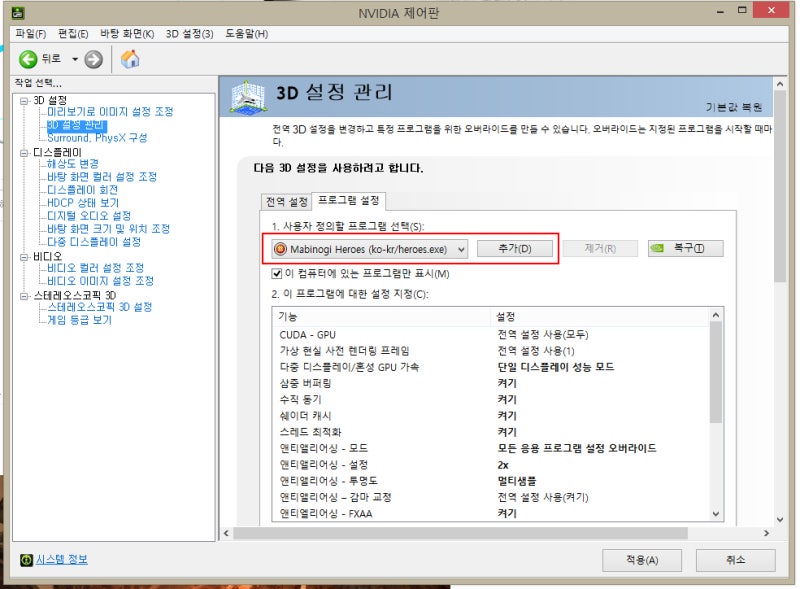Click the horizontal scrollbar left arrow
This screenshot has height=589, width=800.
point(227,533)
